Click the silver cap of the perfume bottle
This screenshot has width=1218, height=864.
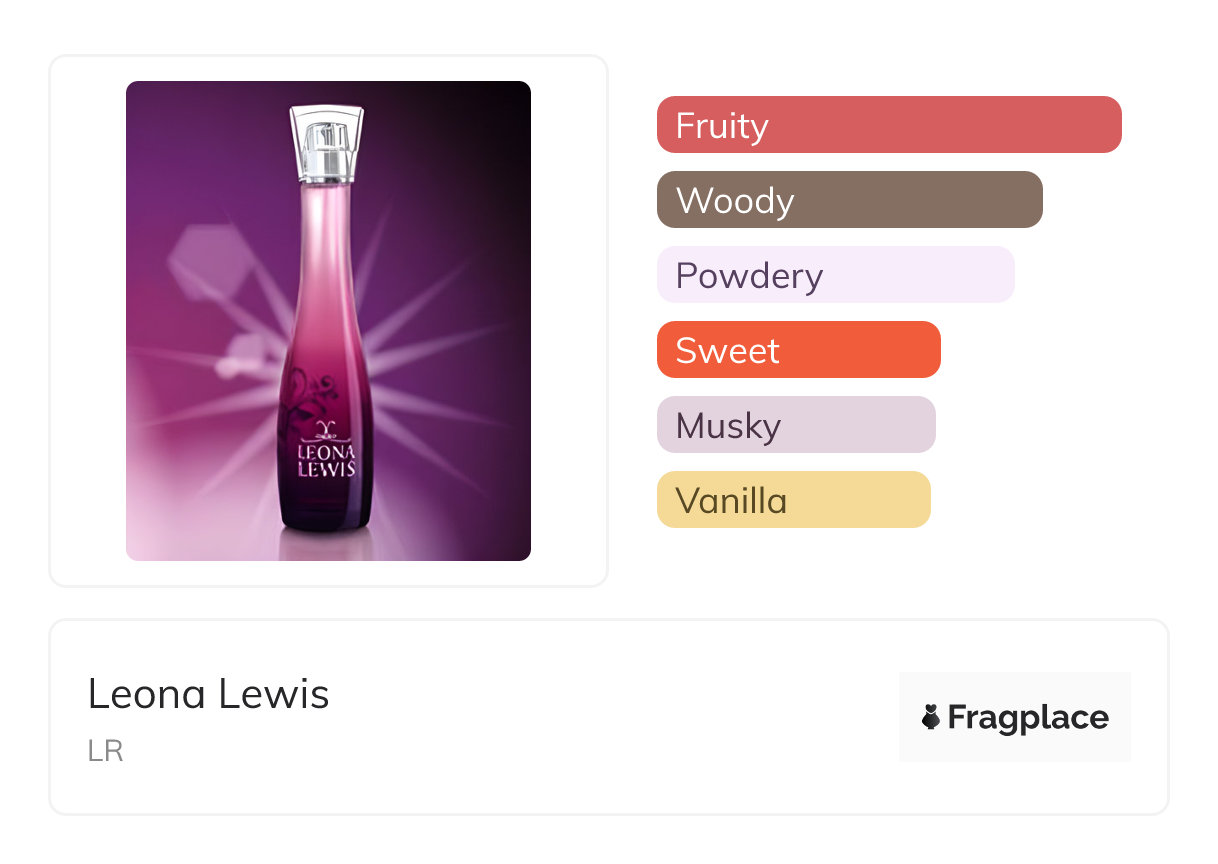point(326,140)
